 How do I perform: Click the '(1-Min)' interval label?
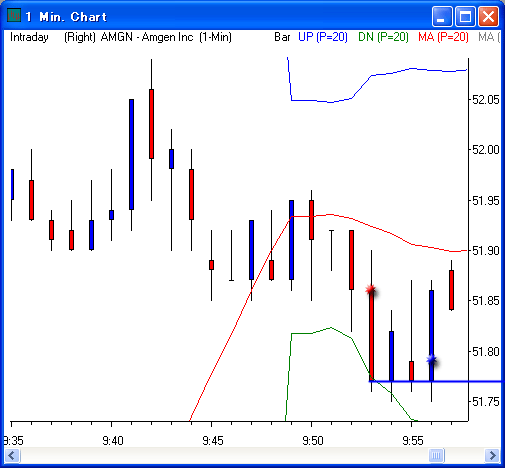click(215, 37)
